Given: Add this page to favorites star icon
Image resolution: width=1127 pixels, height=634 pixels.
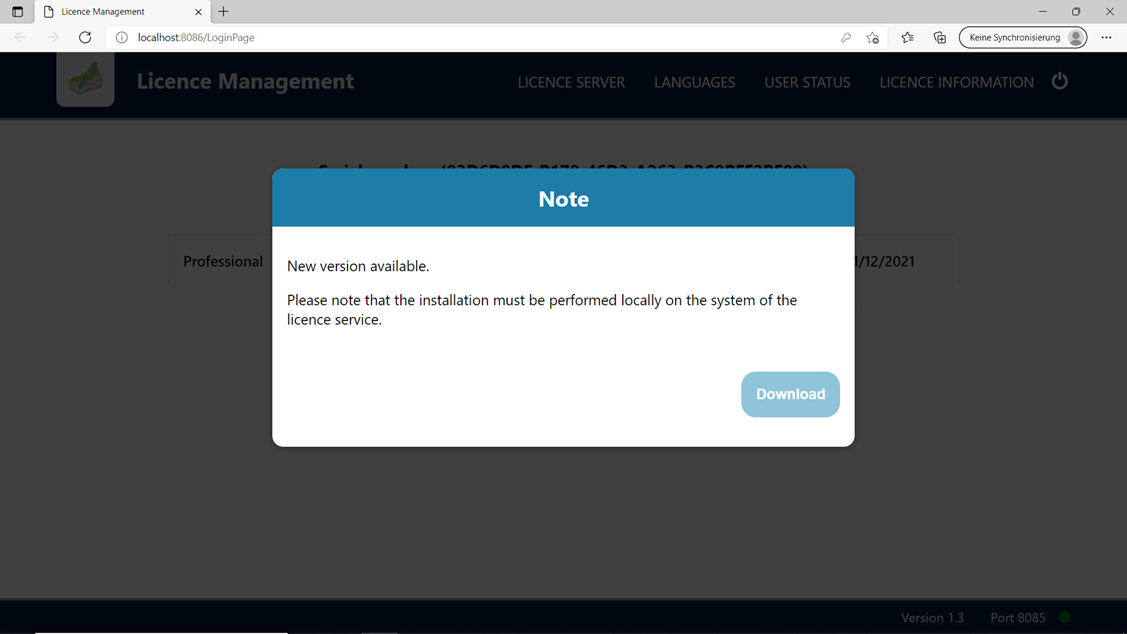Looking at the screenshot, I should point(873,38).
